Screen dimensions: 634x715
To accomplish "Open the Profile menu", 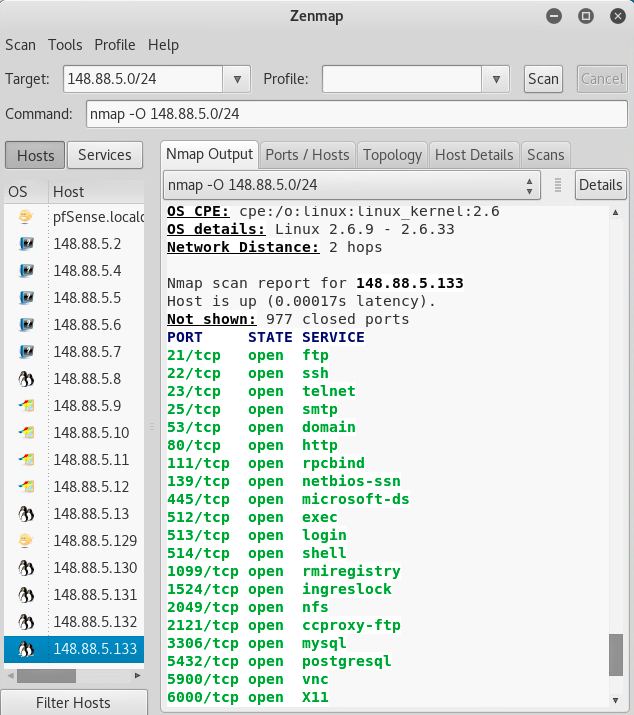I will pyautogui.click(x=115, y=45).
